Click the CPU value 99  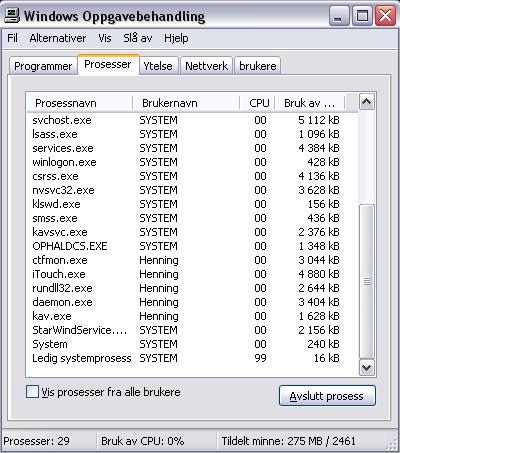pyautogui.click(x=260, y=358)
